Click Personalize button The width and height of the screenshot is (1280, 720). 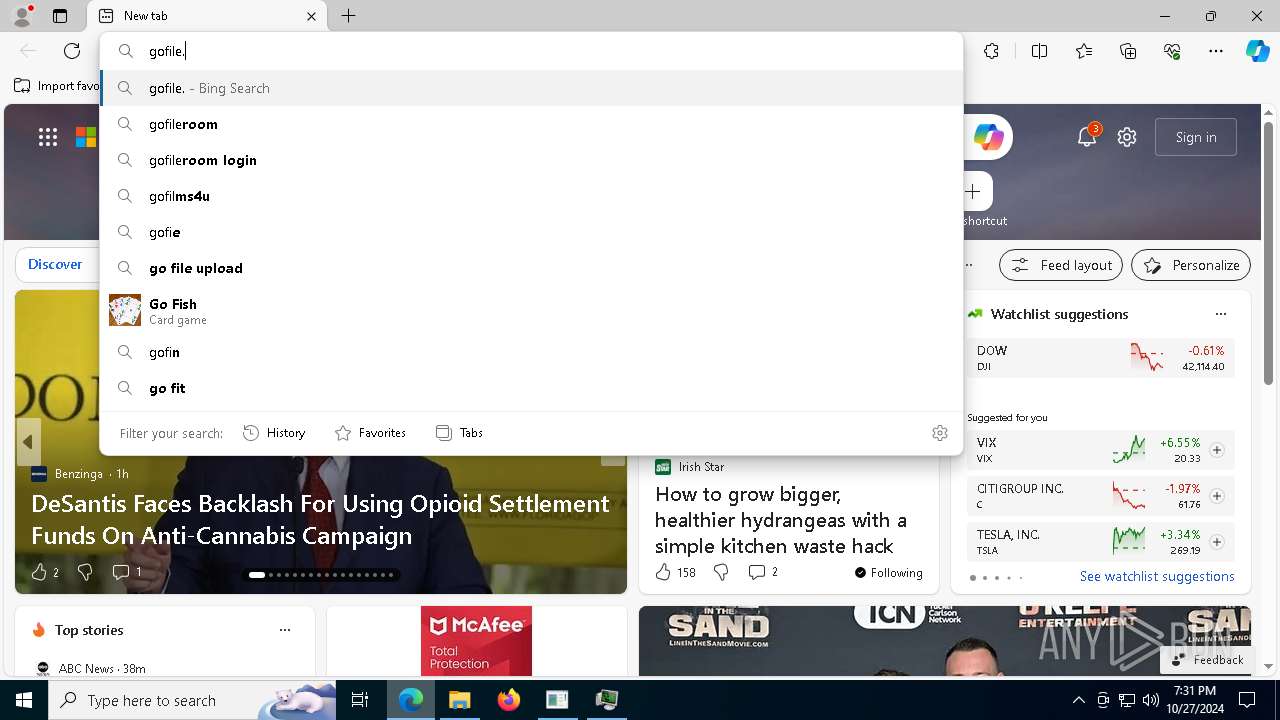[1191, 265]
